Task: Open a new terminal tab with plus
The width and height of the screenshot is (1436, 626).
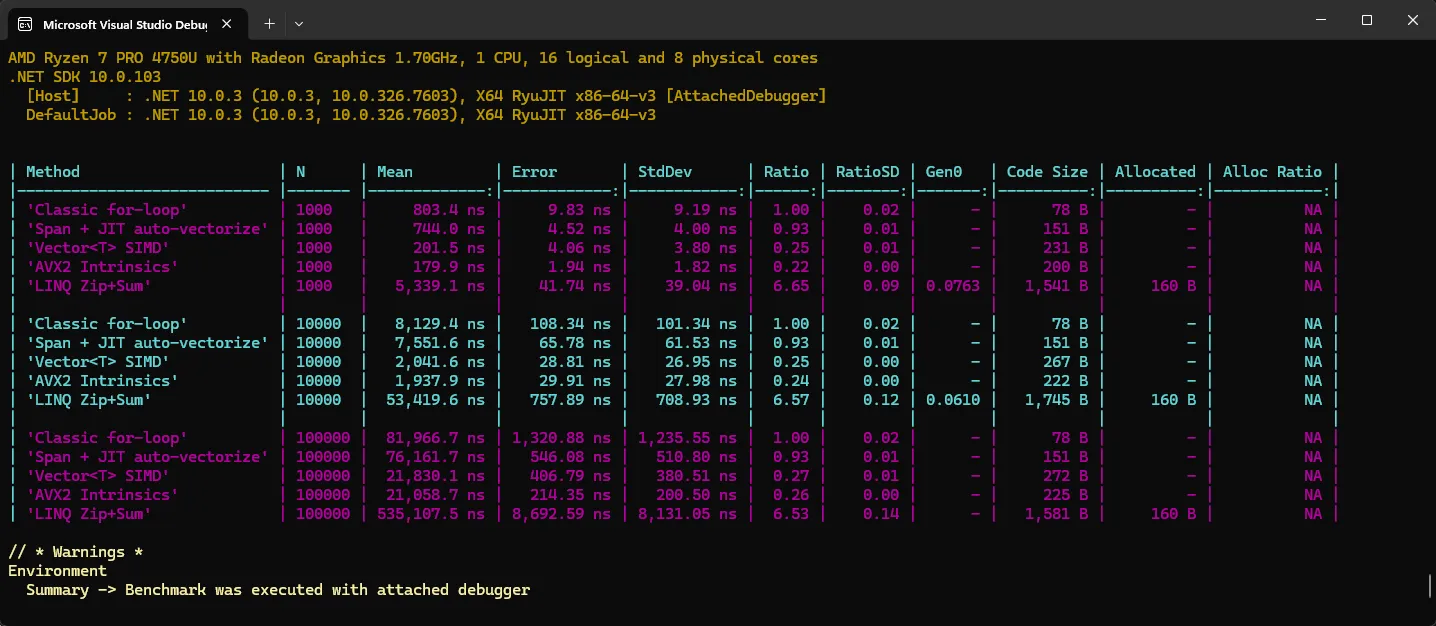Action: click(269, 22)
